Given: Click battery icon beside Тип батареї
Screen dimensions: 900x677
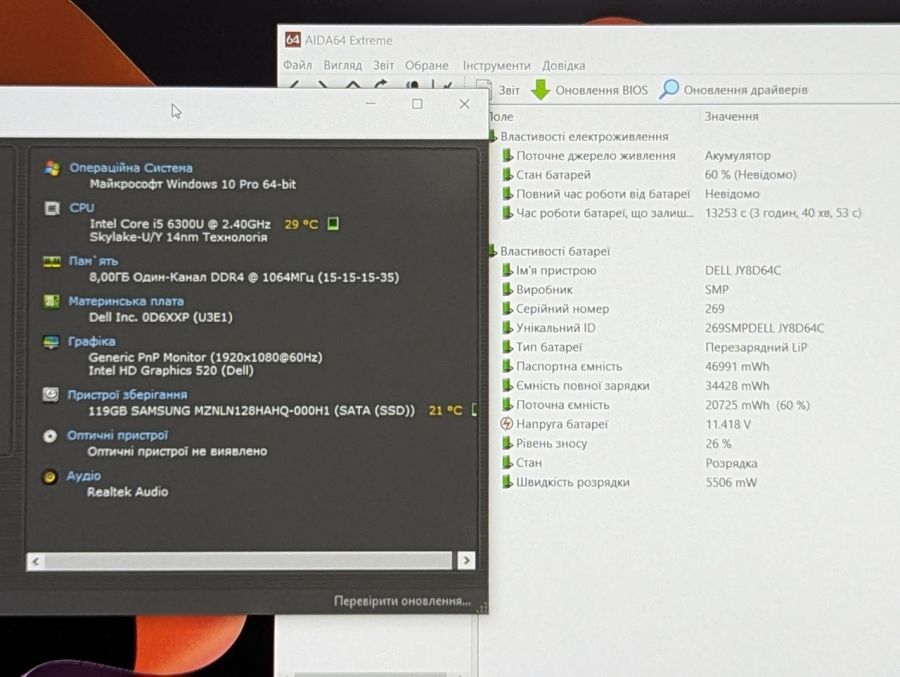Looking at the screenshot, I should [507, 347].
